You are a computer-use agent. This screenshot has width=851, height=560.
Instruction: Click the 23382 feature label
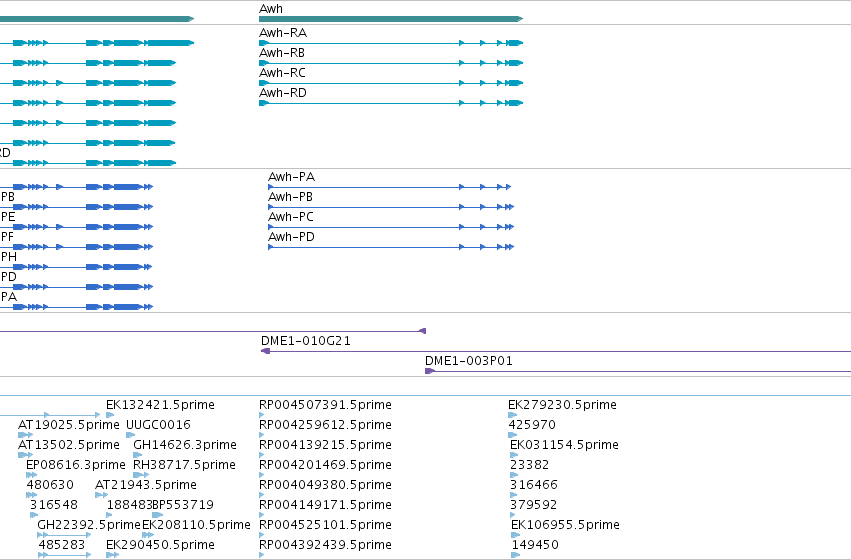coord(530,465)
